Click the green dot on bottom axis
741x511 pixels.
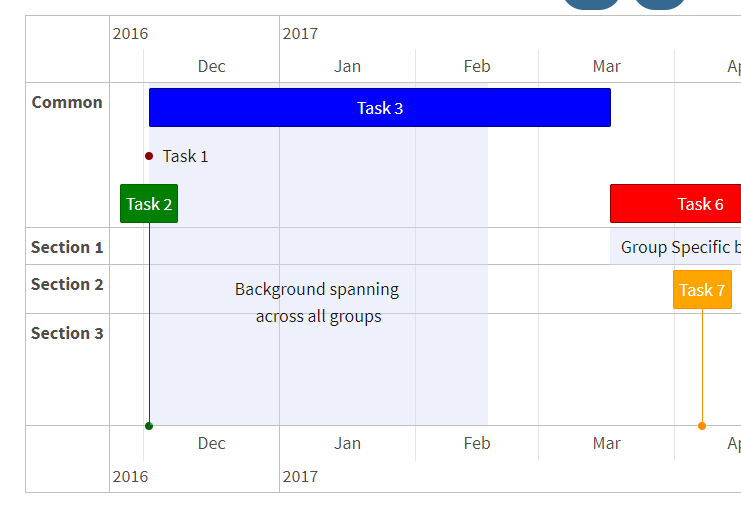point(149,426)
